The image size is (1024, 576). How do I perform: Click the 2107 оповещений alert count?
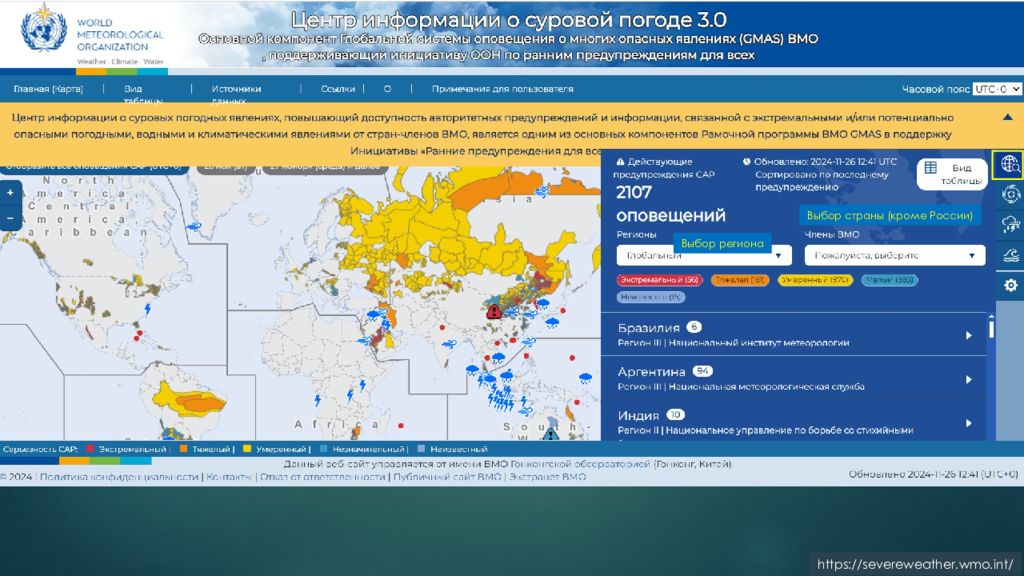pos(671,204)
